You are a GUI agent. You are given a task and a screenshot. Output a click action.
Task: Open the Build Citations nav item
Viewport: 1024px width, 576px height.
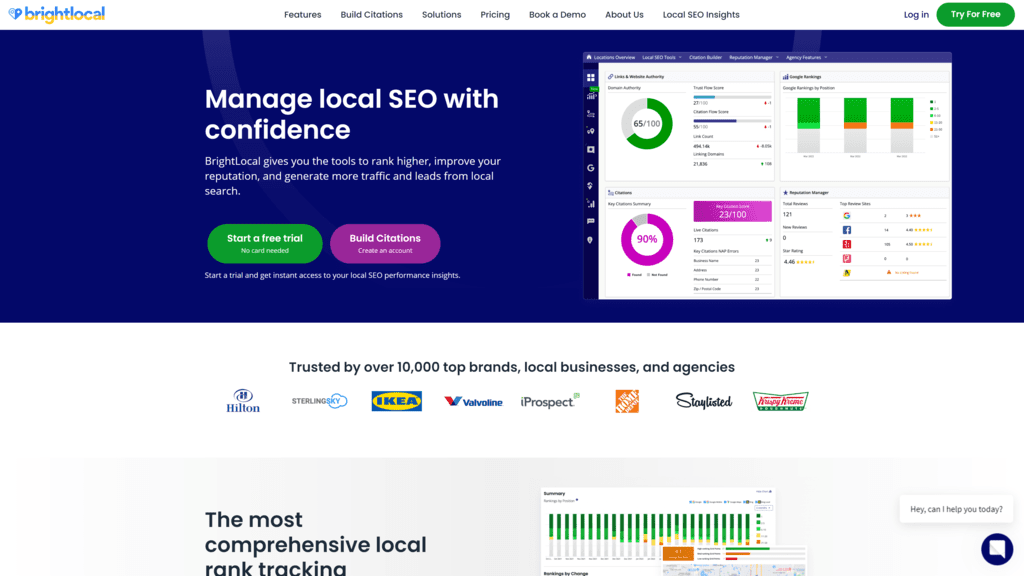pyautogui.click(x=372, y=14)
